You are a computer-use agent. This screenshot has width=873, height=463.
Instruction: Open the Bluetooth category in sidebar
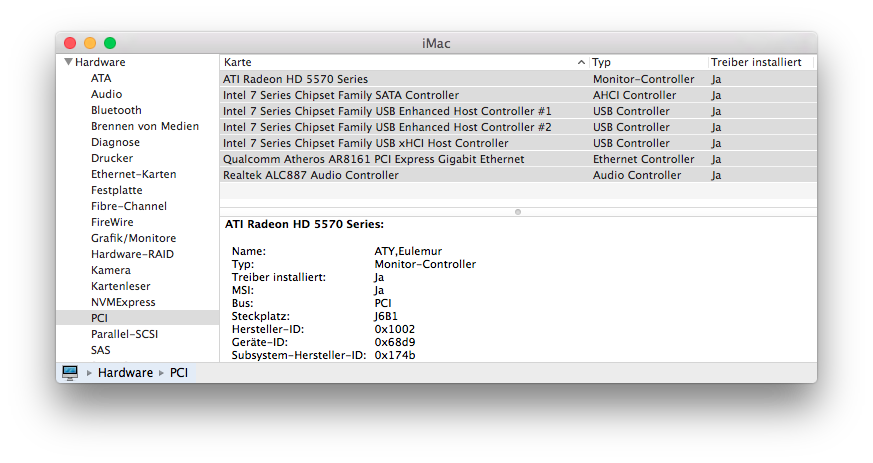click(x=116, y=110)
